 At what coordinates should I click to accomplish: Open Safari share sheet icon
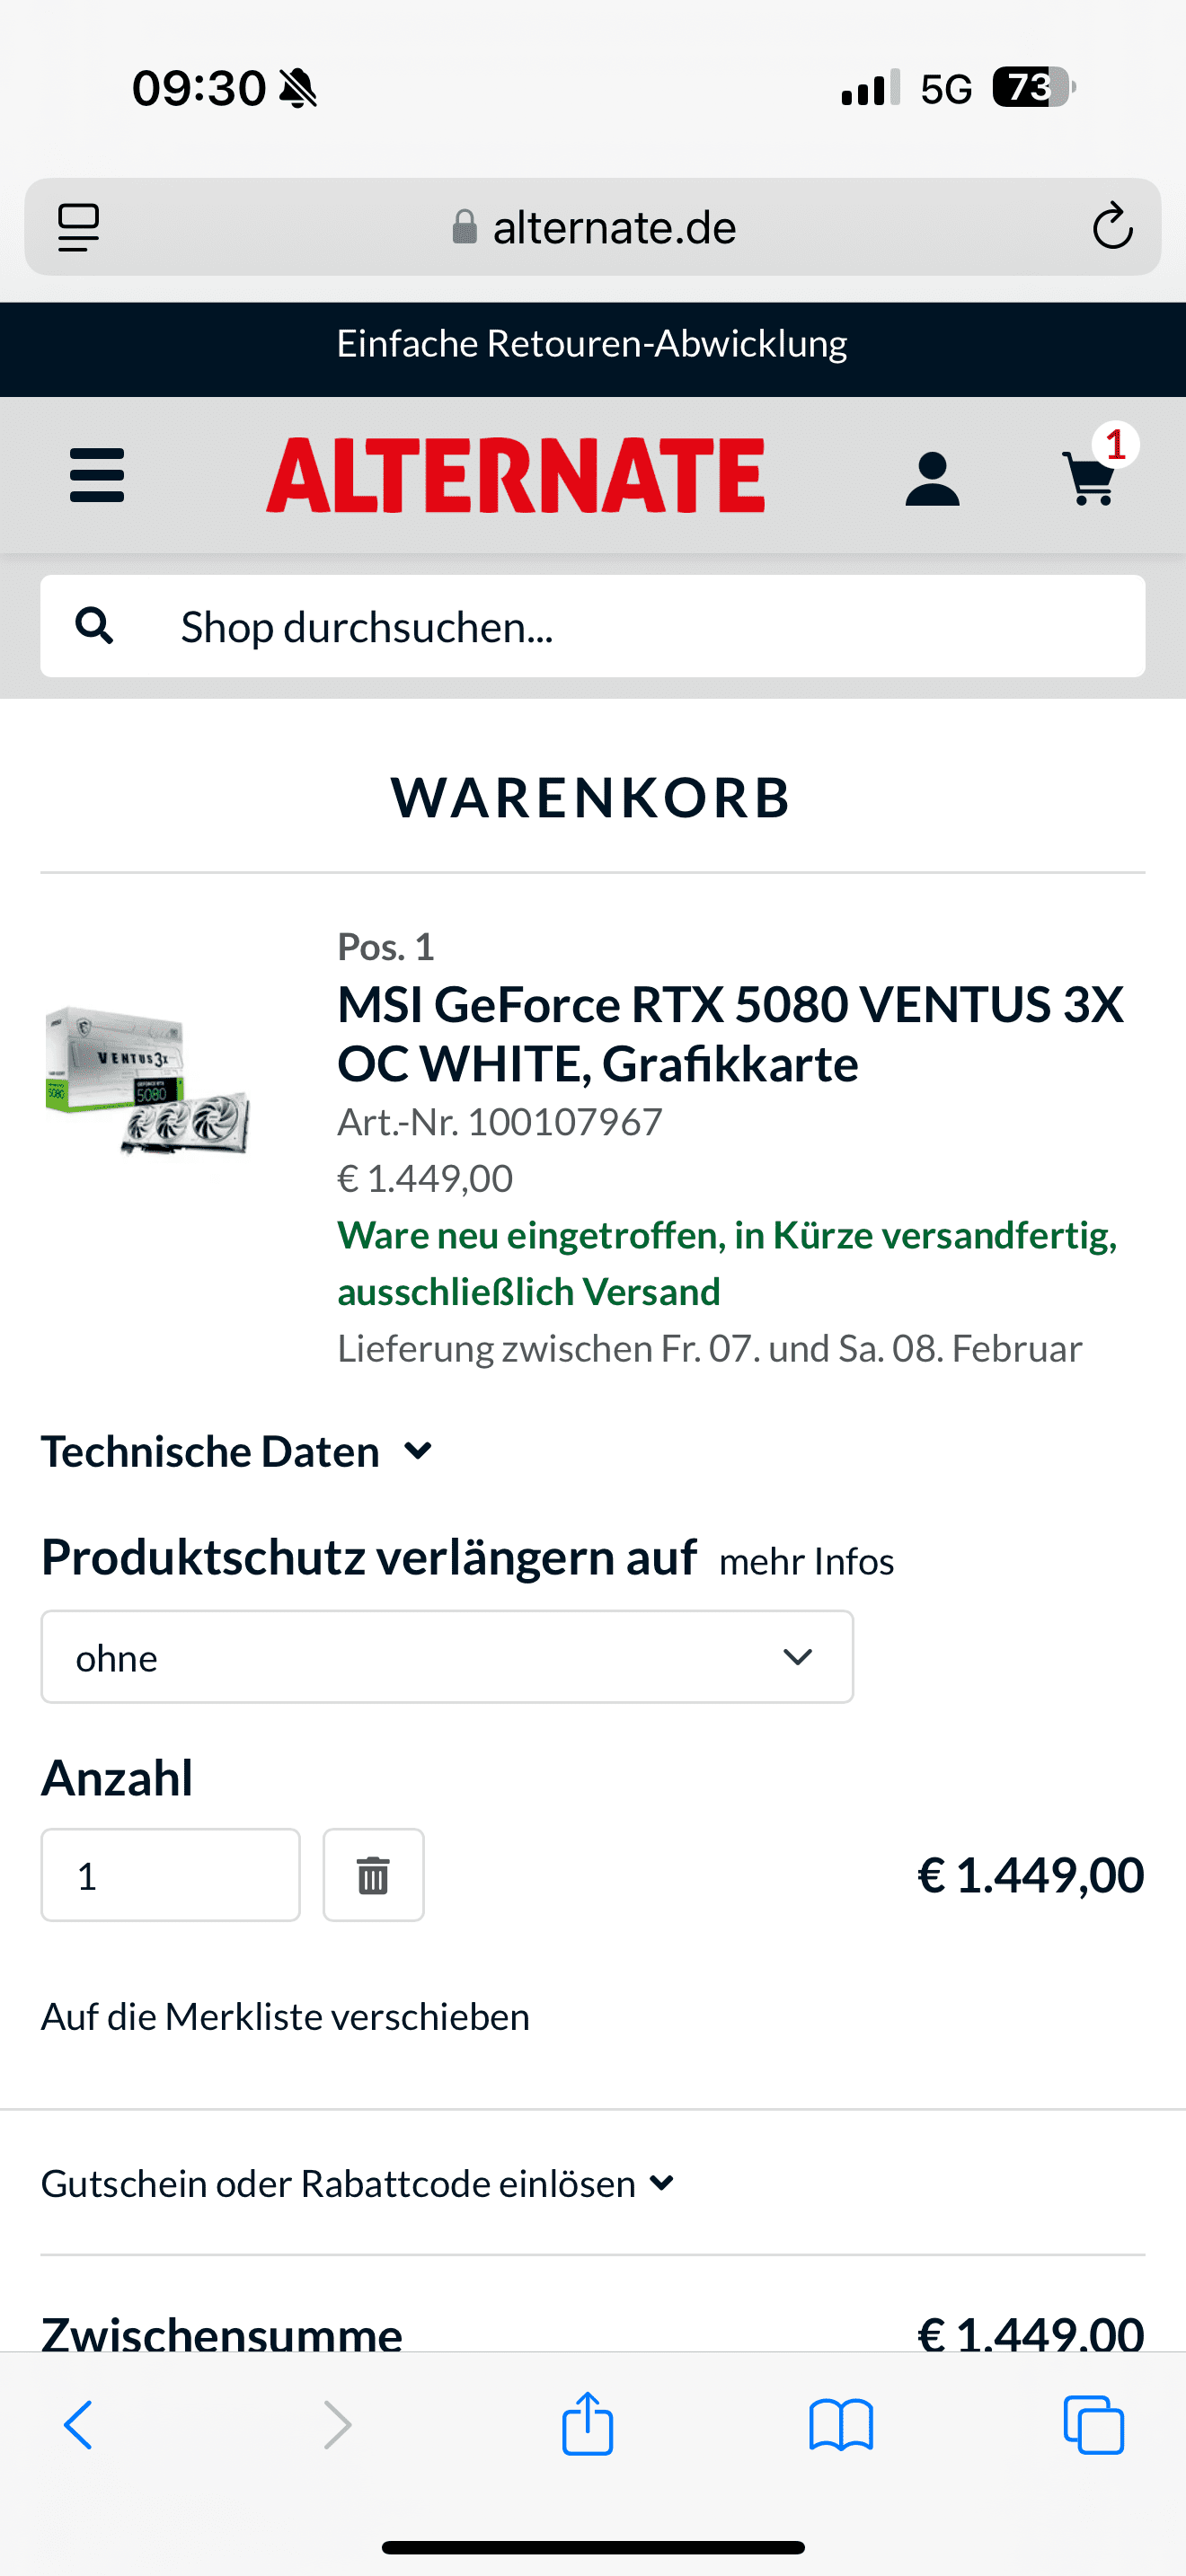(x=587, y=2424)
